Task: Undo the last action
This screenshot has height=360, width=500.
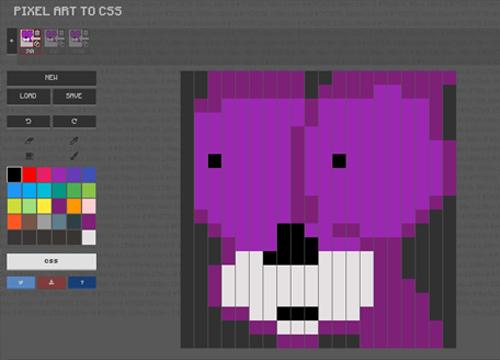Action: 28,121
